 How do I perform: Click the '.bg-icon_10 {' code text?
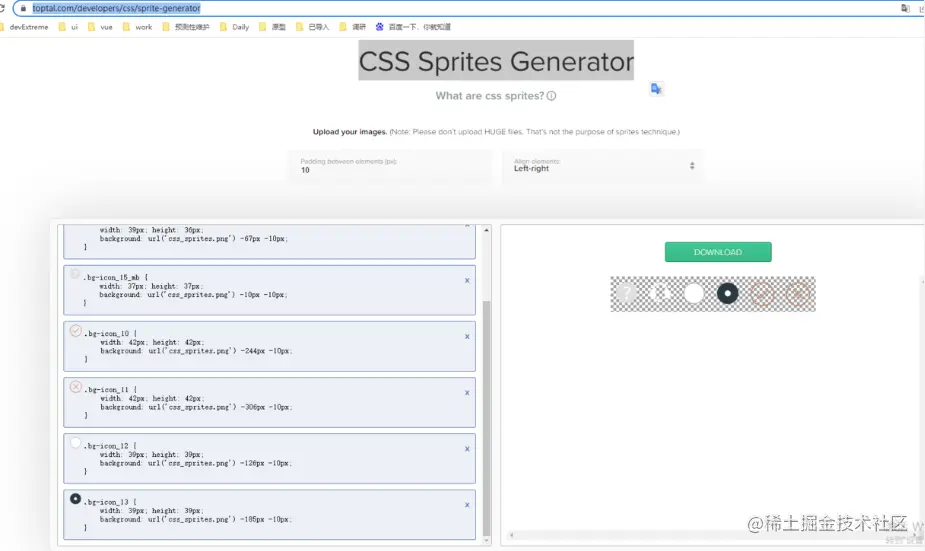tap(110, 334)
